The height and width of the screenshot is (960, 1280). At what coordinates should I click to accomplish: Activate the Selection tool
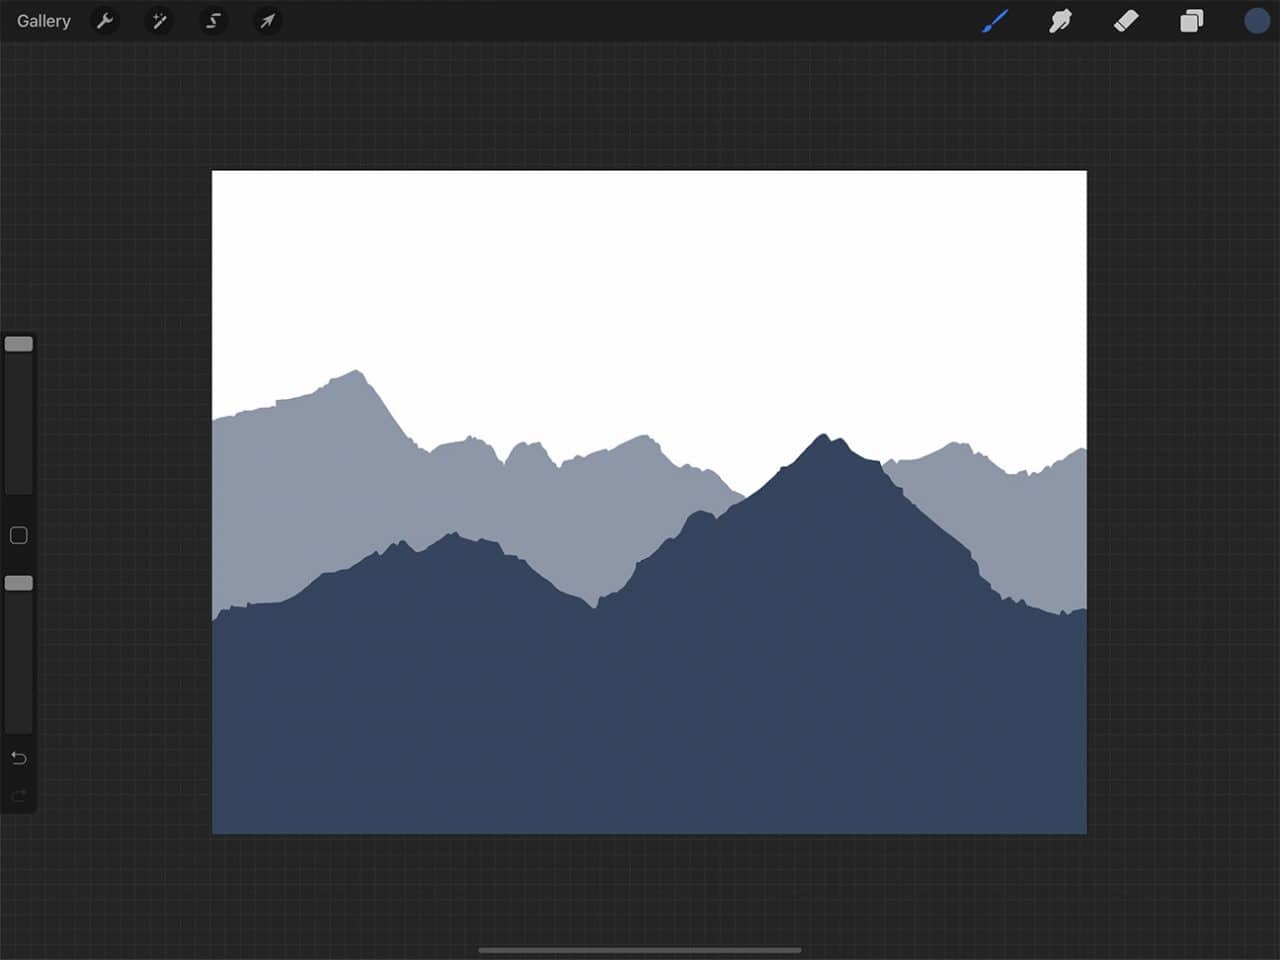pyautogui.click(x=213, y=20)
